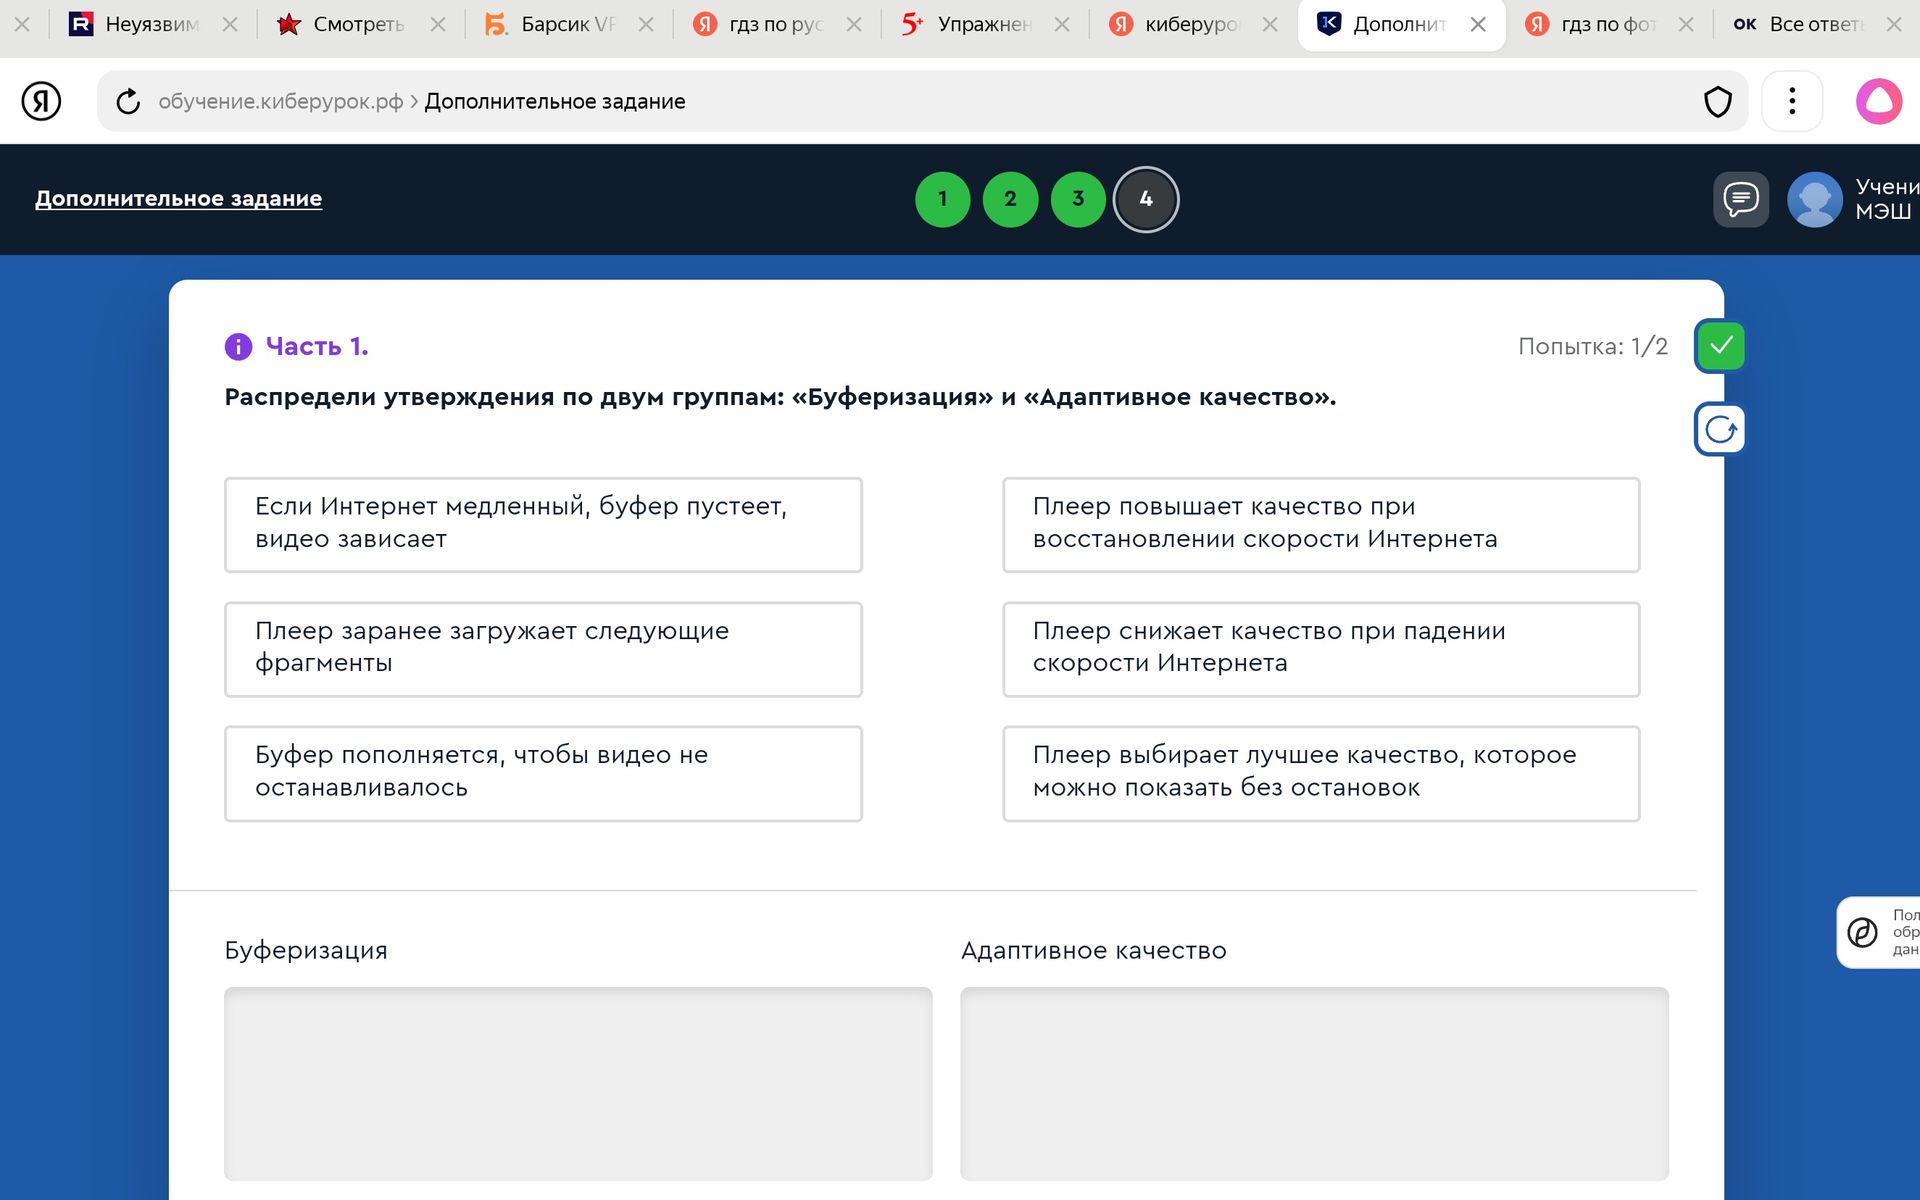
Task: Open the data processing popup icon on the right
Action: 1862,932
